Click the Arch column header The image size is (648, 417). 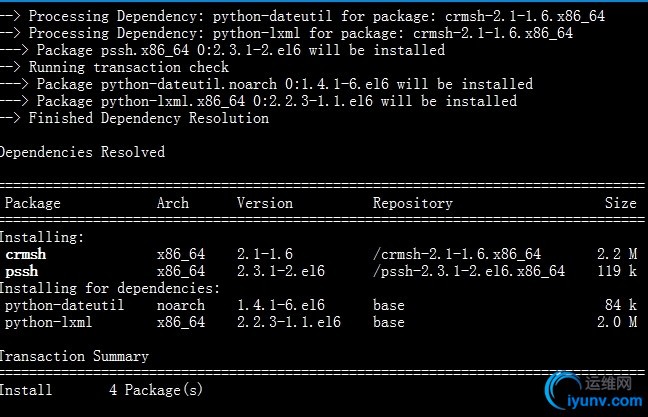click(x=173, y=203)
